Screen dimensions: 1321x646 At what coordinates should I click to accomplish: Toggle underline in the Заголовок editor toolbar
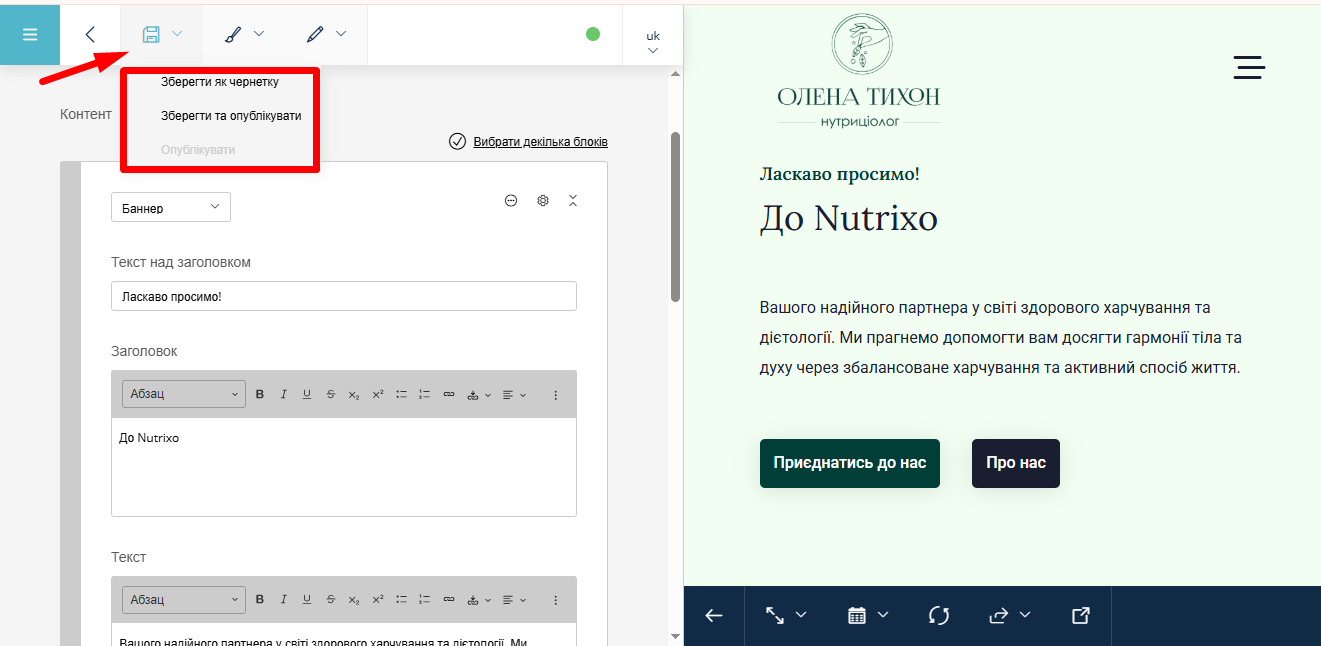(307, 395)
